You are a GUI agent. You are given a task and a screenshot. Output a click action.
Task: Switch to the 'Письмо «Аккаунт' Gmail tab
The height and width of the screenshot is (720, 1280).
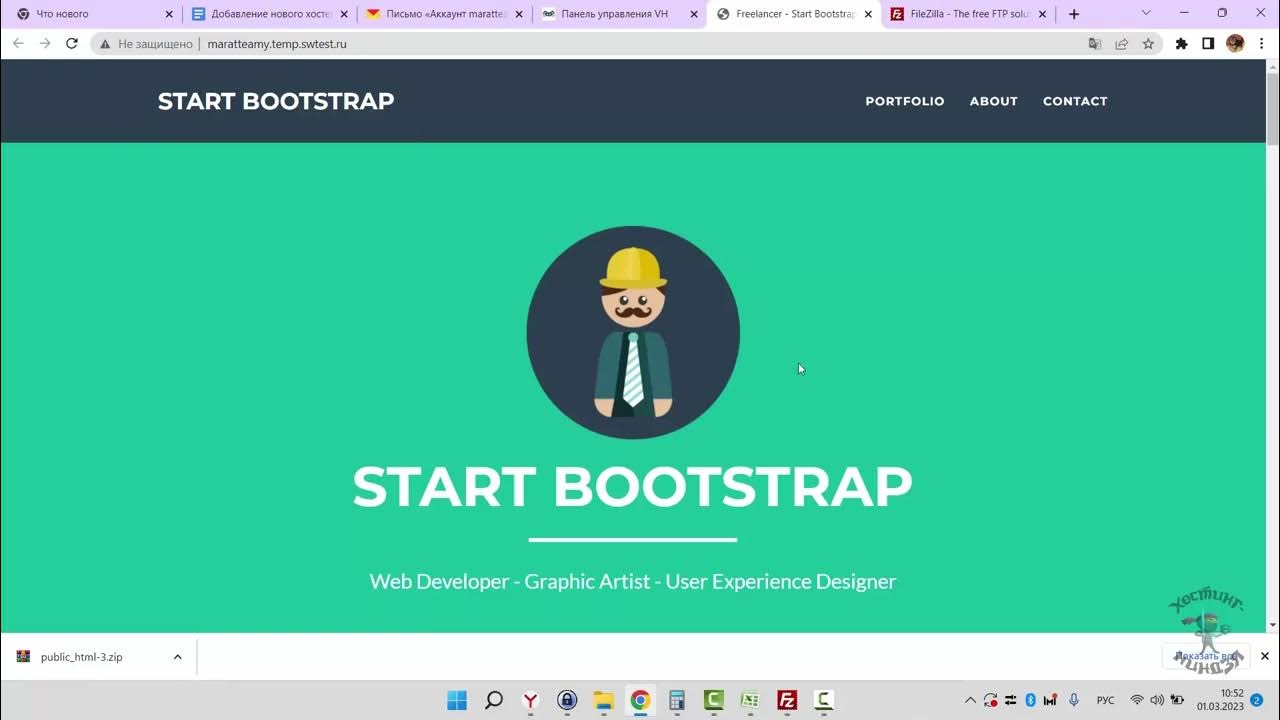pyautogui.click(x=445, y=14)
